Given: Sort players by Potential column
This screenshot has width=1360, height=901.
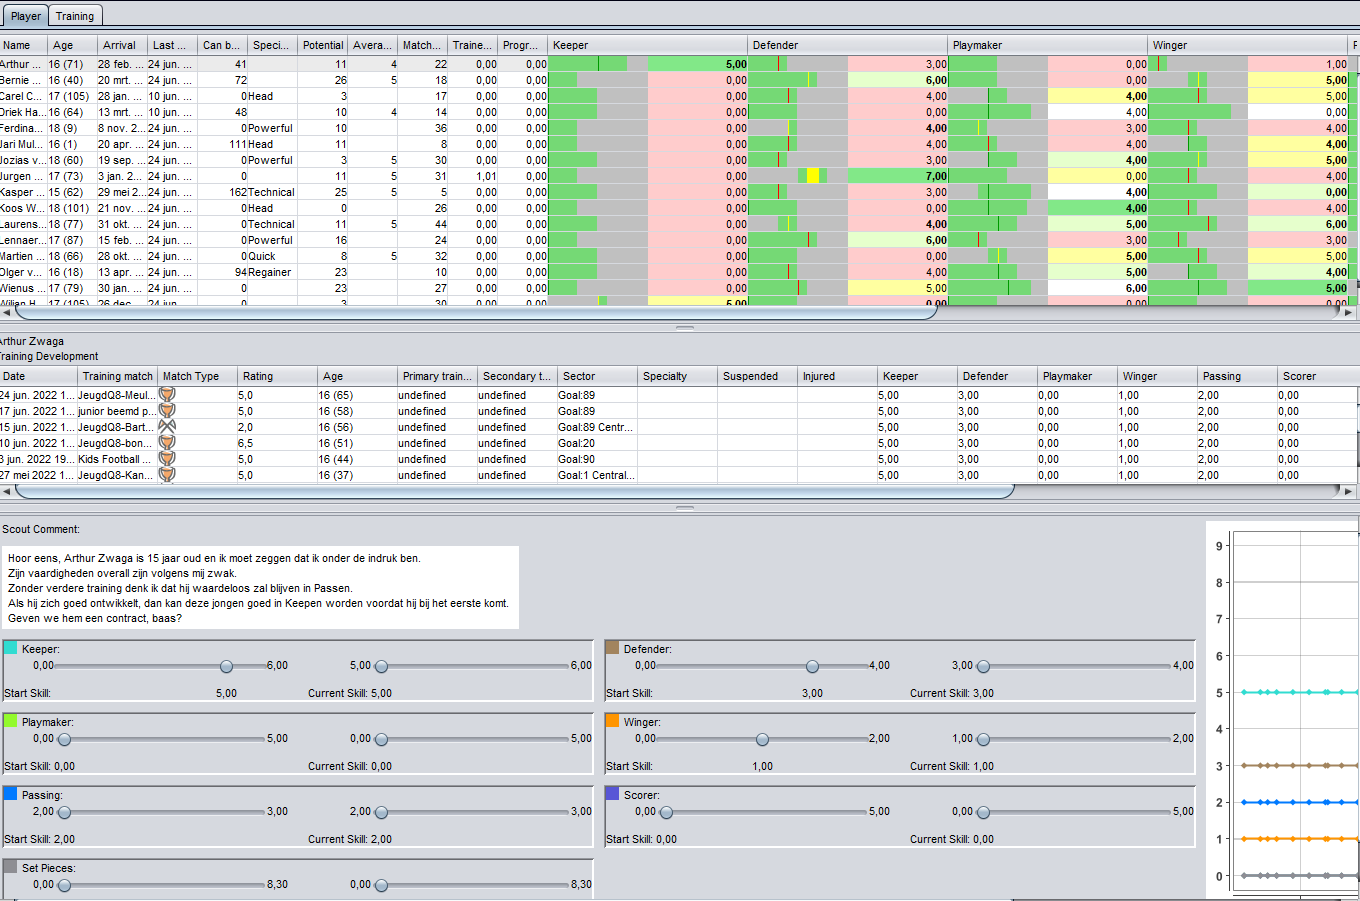Looking at the screenshot, I should [x=323, y=45].
